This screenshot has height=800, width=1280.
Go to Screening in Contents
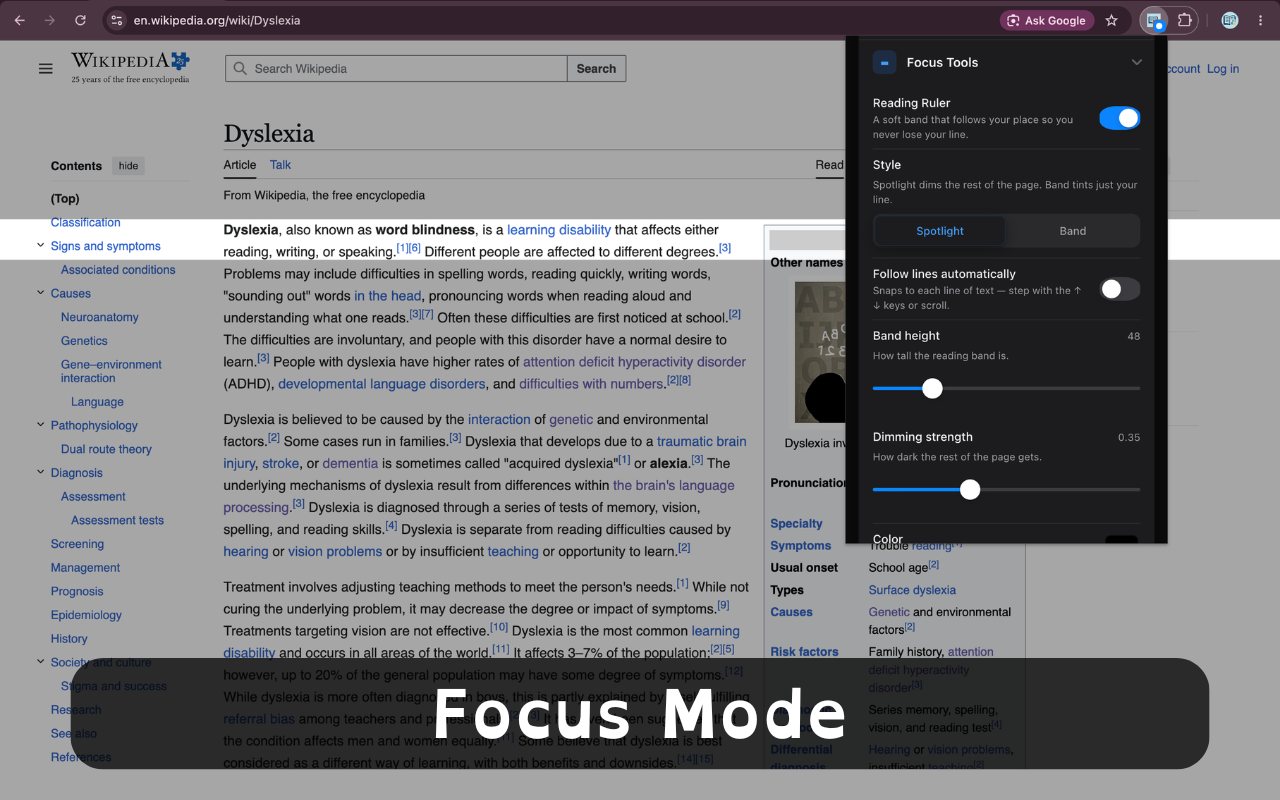click(77, 544)
